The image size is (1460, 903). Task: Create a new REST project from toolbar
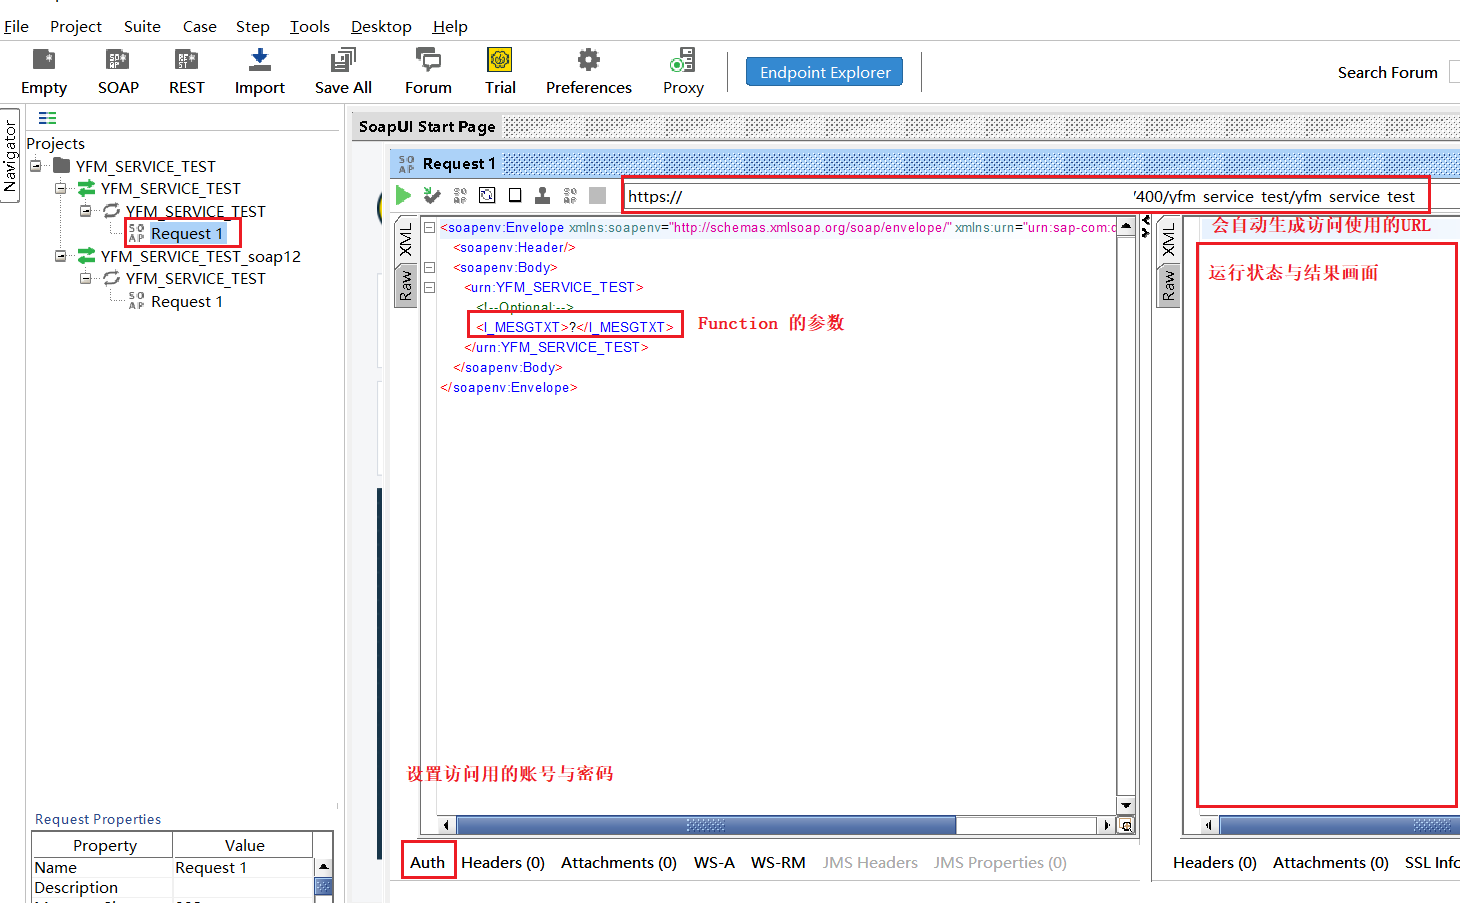[x=186, y=60]
